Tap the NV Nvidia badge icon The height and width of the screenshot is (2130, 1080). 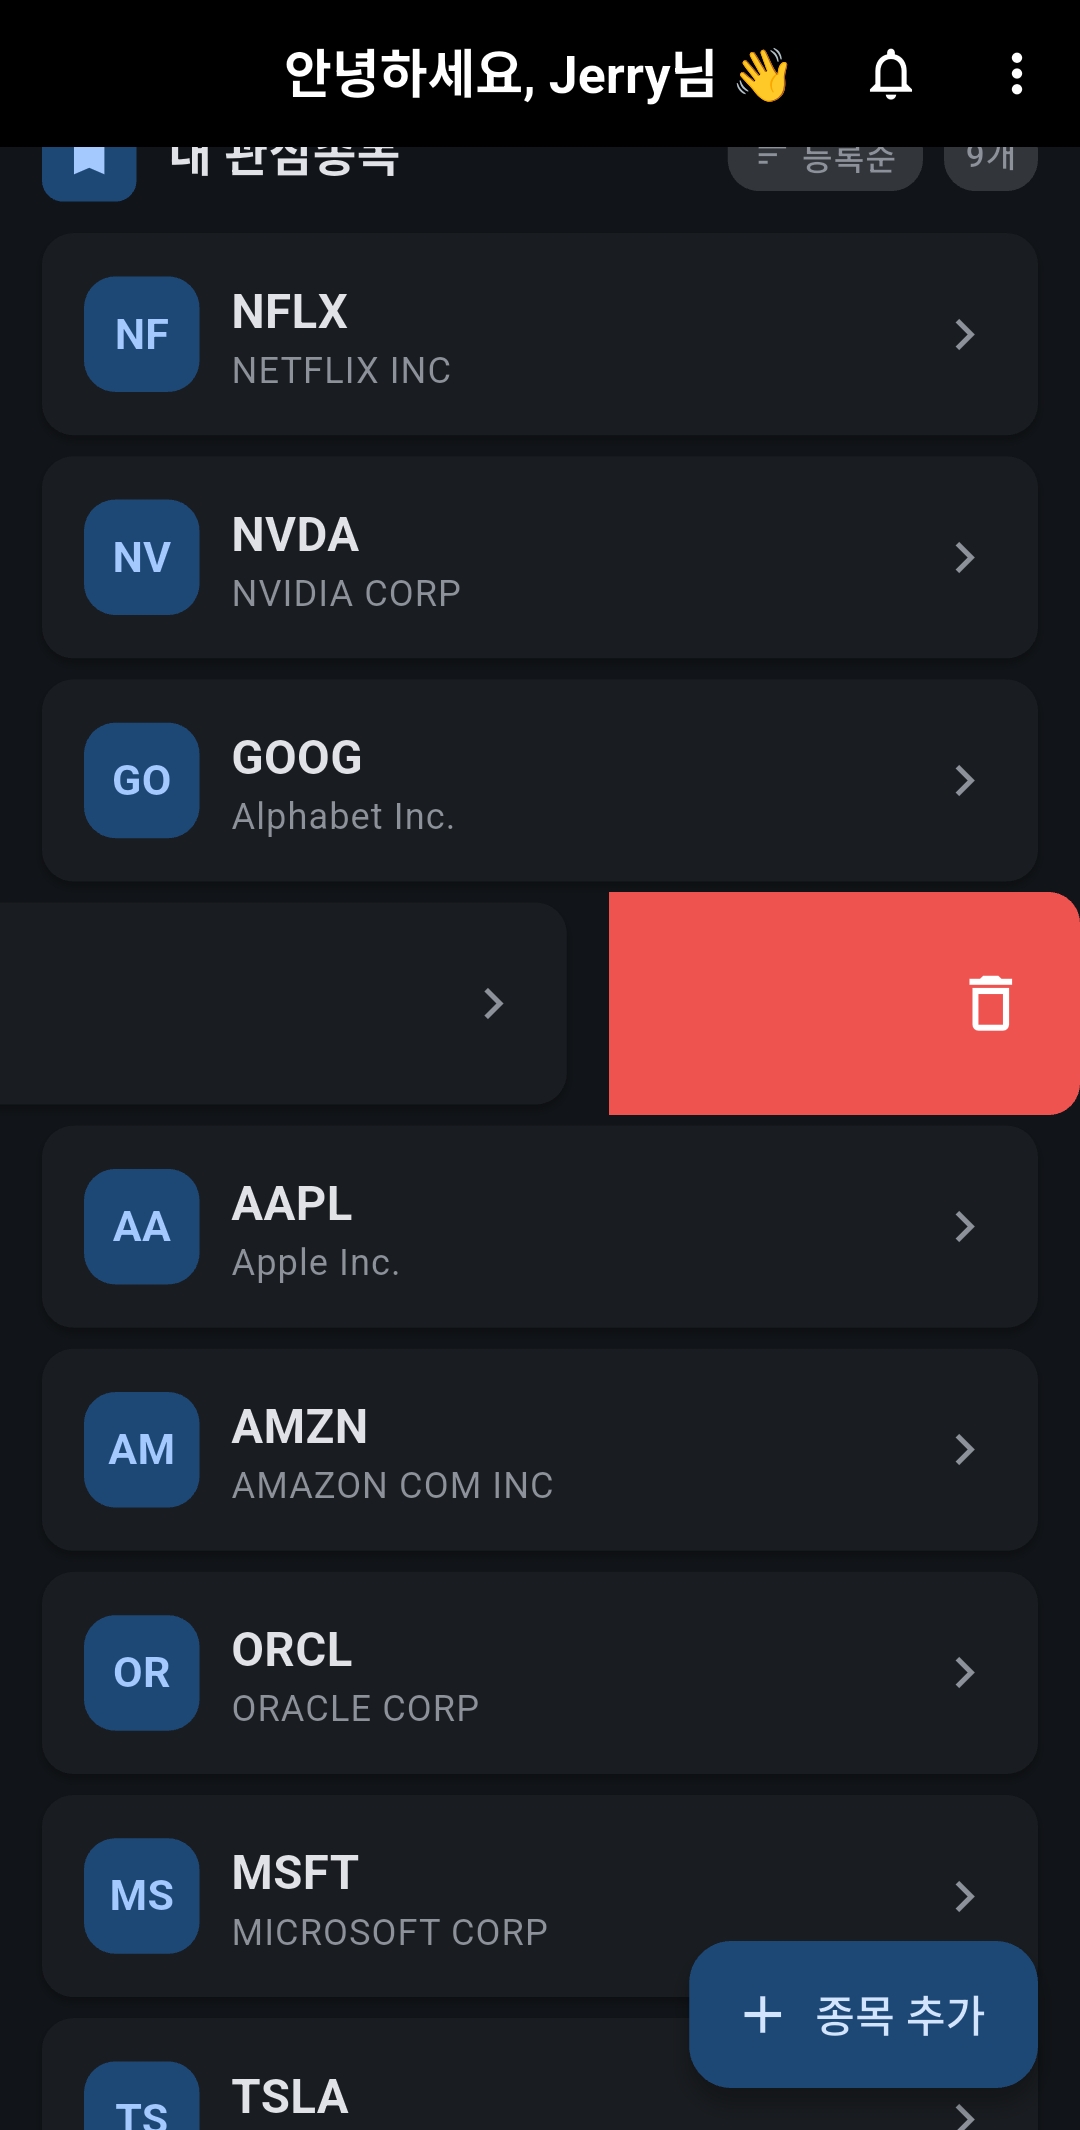(x=142, y=557)
